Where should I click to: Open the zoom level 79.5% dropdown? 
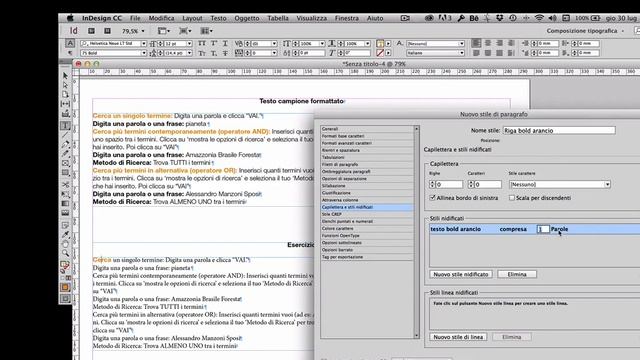click(x=143, y=31)
